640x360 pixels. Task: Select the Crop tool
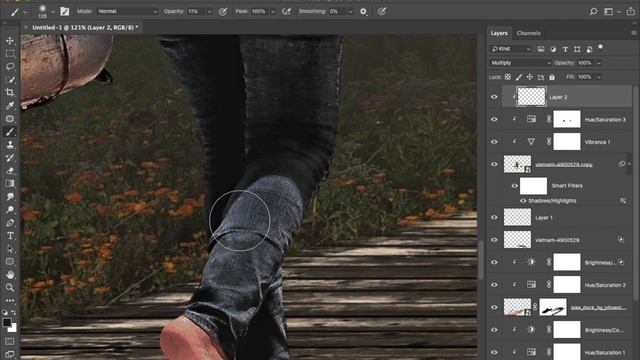click(x=10, y=93)
